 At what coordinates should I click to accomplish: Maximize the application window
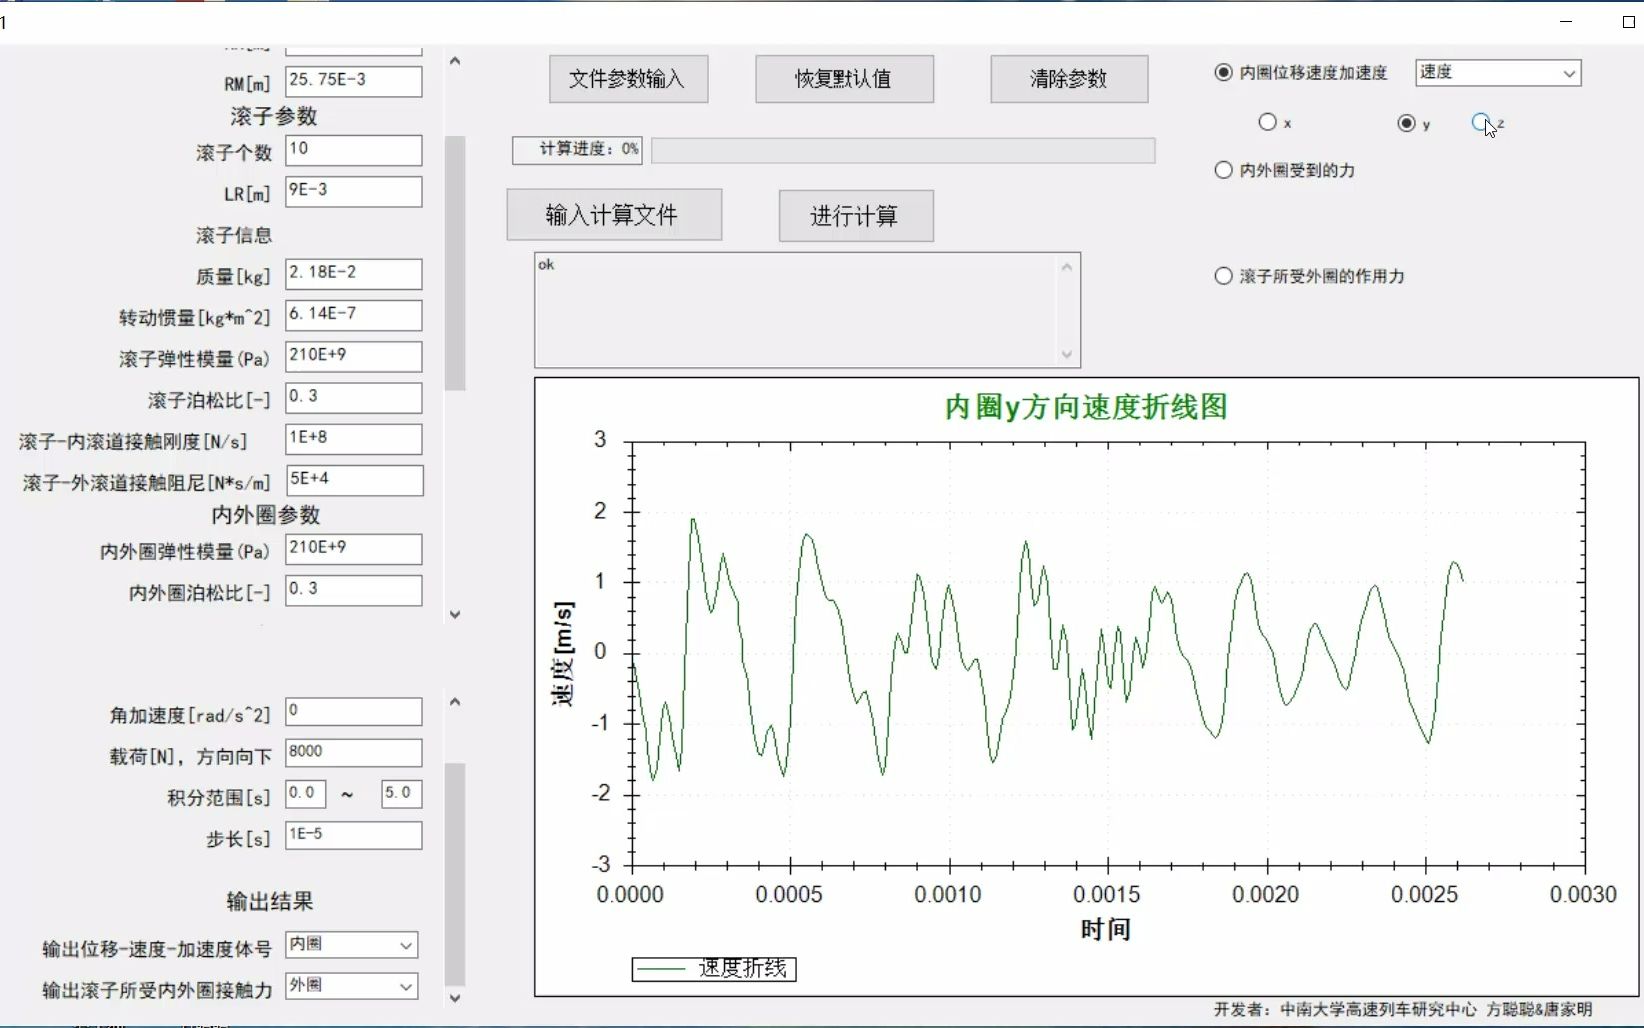(x=1628, y=22)
